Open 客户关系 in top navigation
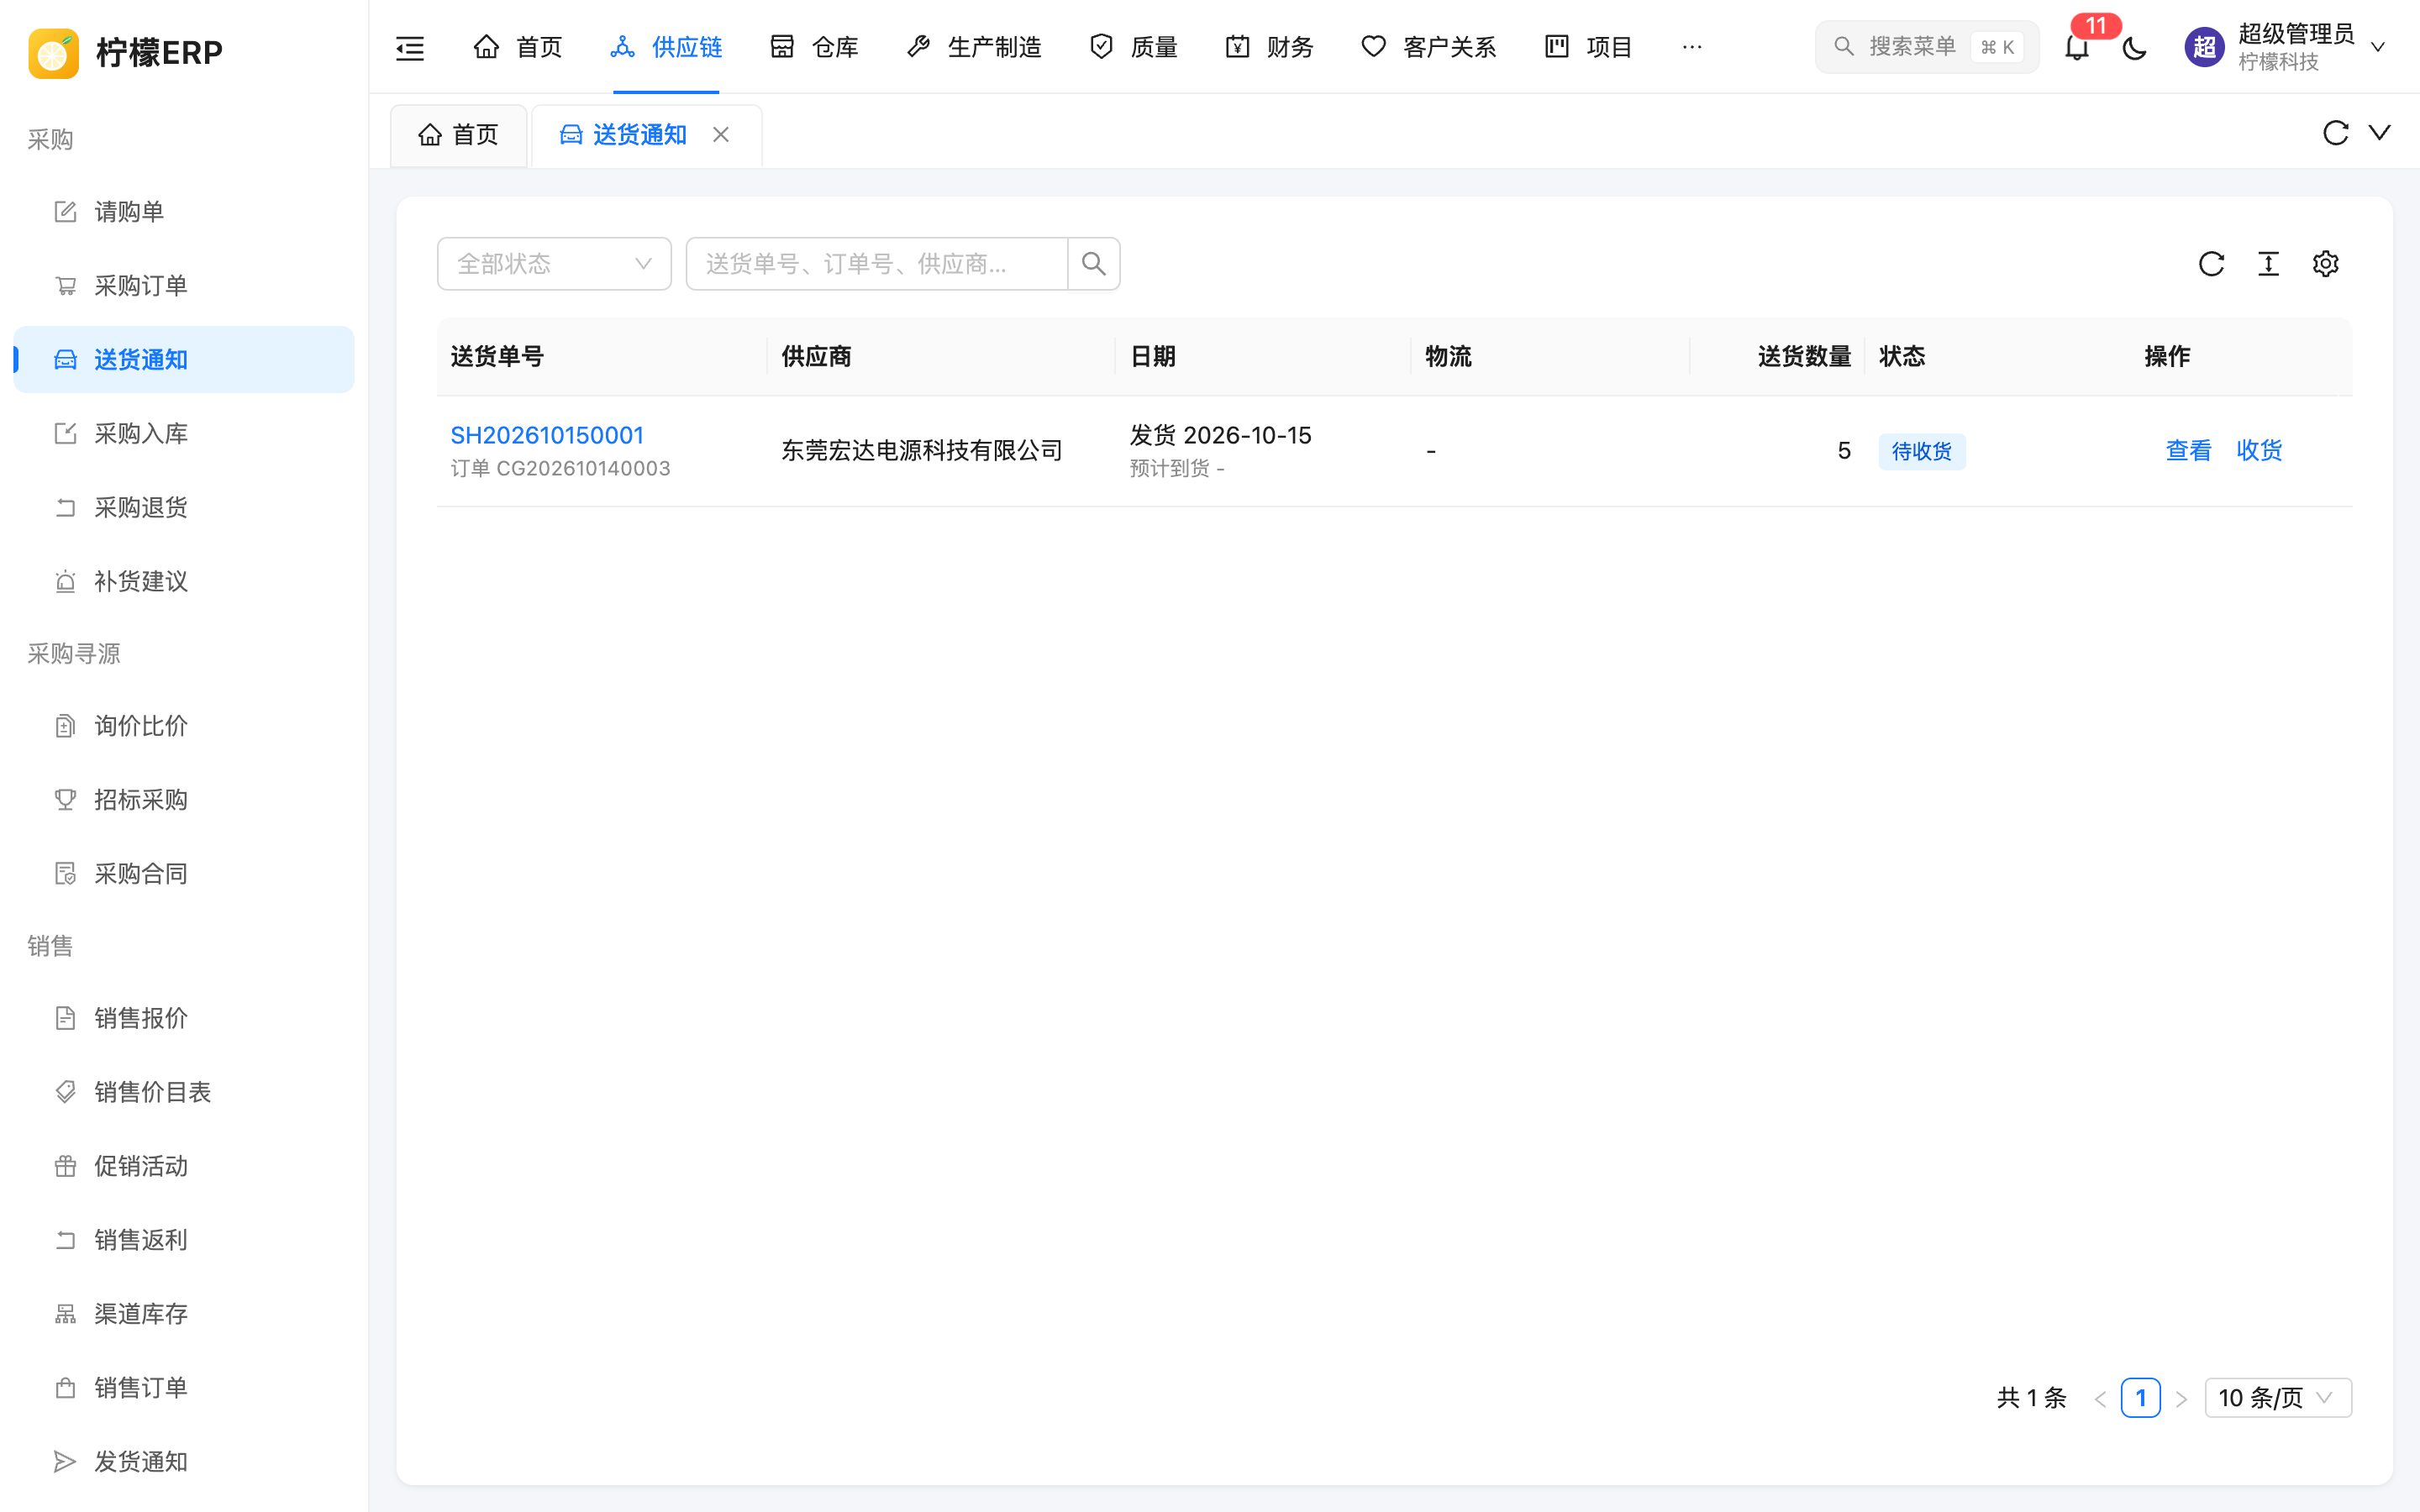 pyautogui.click(x=1428, y=47)
